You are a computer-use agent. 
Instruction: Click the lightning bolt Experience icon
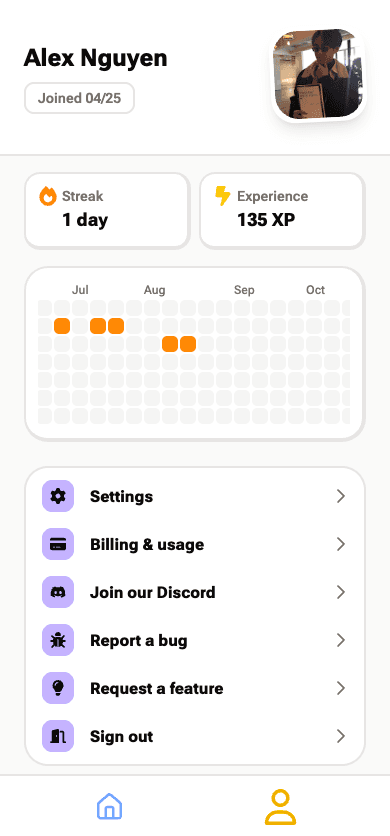coord(222,196)
